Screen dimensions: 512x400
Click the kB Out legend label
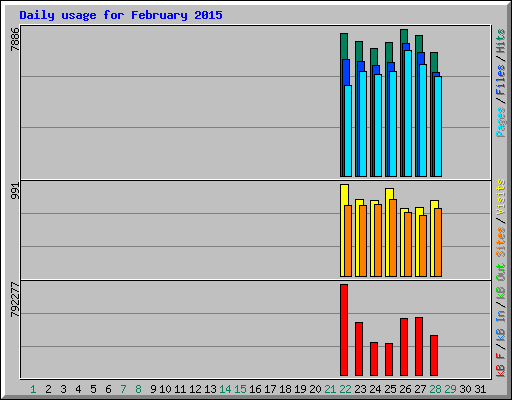pyautogui.click(x=501, y=282)
